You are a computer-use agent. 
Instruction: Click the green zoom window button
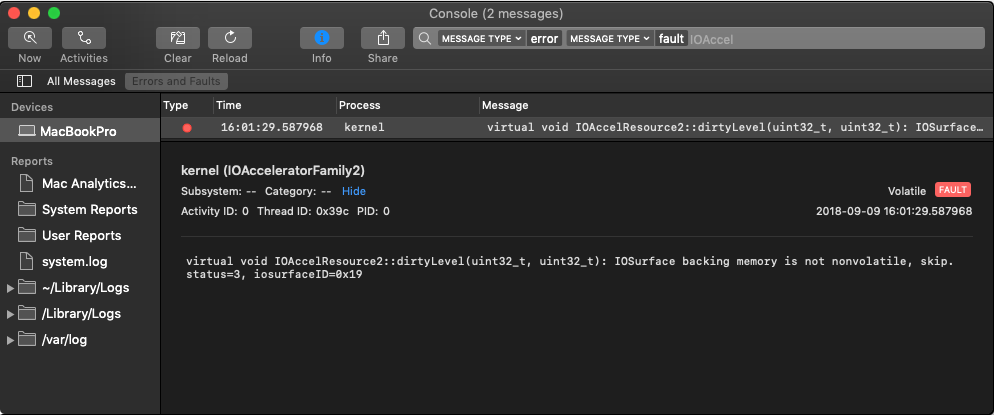(x=54, y=13)
